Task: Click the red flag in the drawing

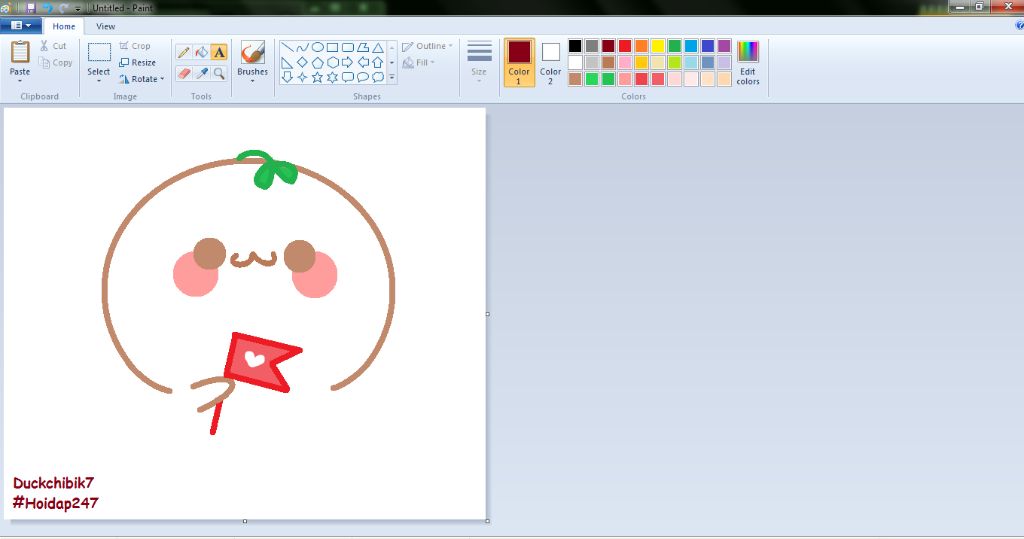Action: pyautogui.click(x=261, y=361)
